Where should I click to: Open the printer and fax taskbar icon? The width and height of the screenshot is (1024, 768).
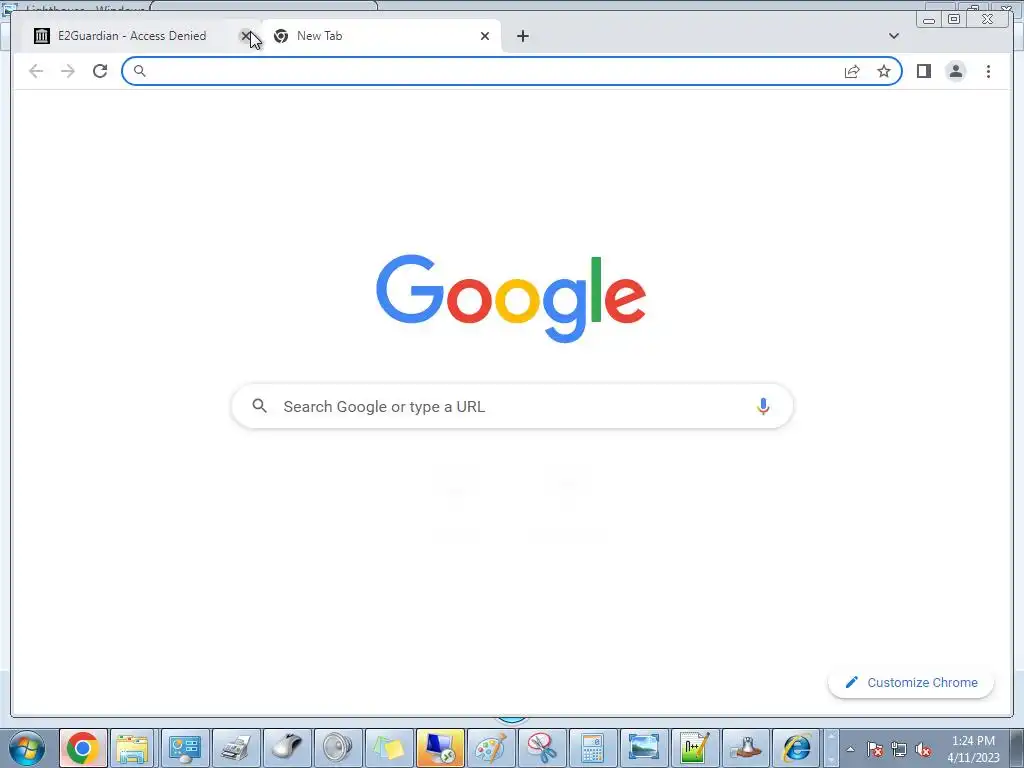point(235,748)
